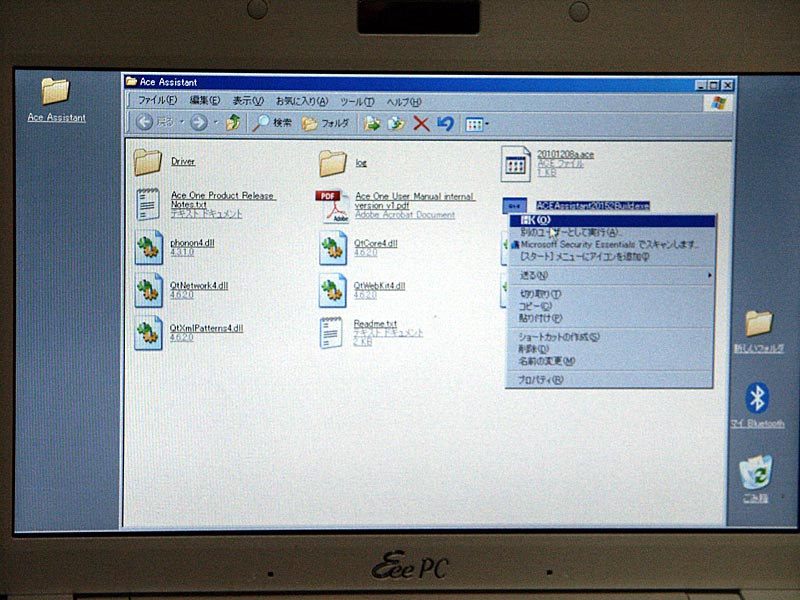Click the Bluetooth icon on desktop
This screenshot has height=600, width=800.
[x=757, y=398]
